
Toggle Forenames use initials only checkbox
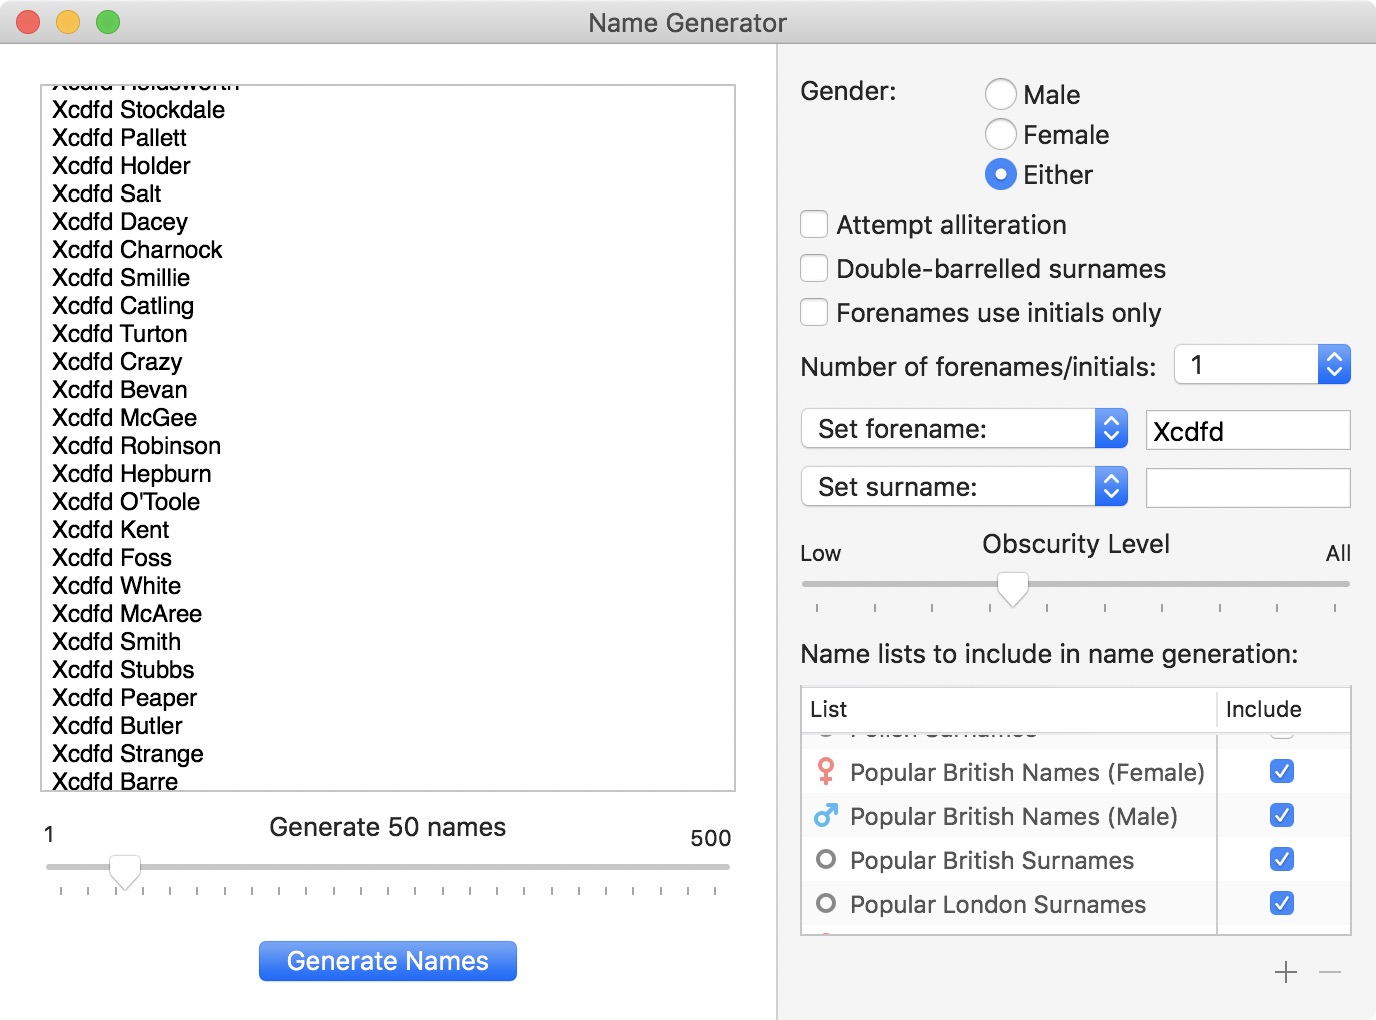click(x=814, y=313)
